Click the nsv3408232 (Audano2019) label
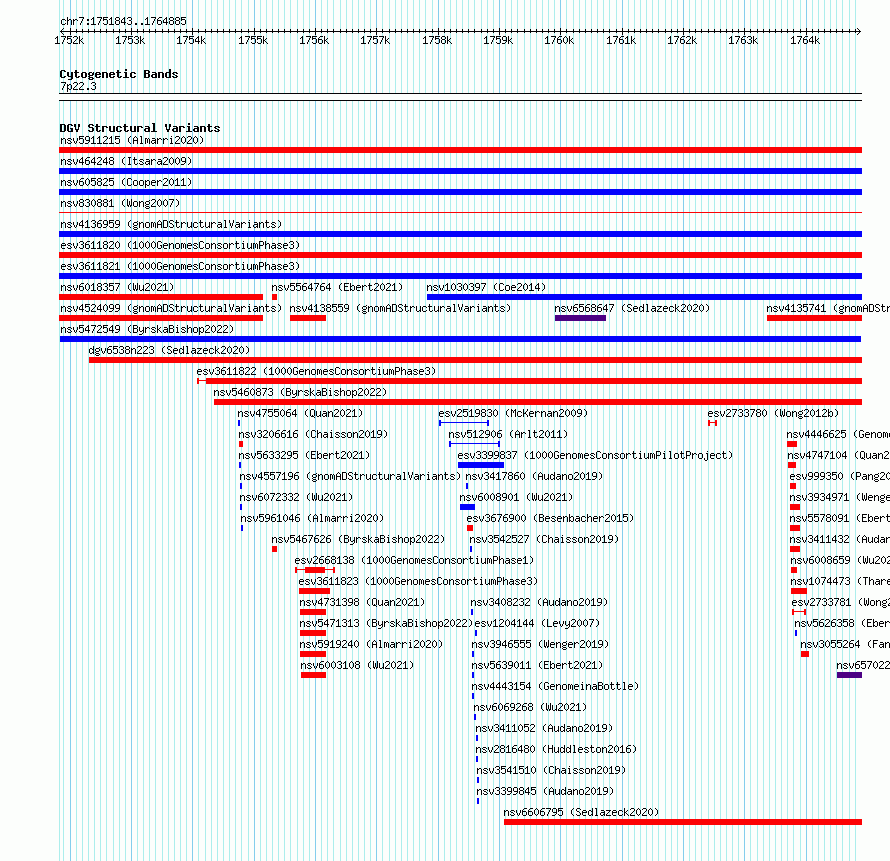Screen dimensions: 890x861 [539, 602]
